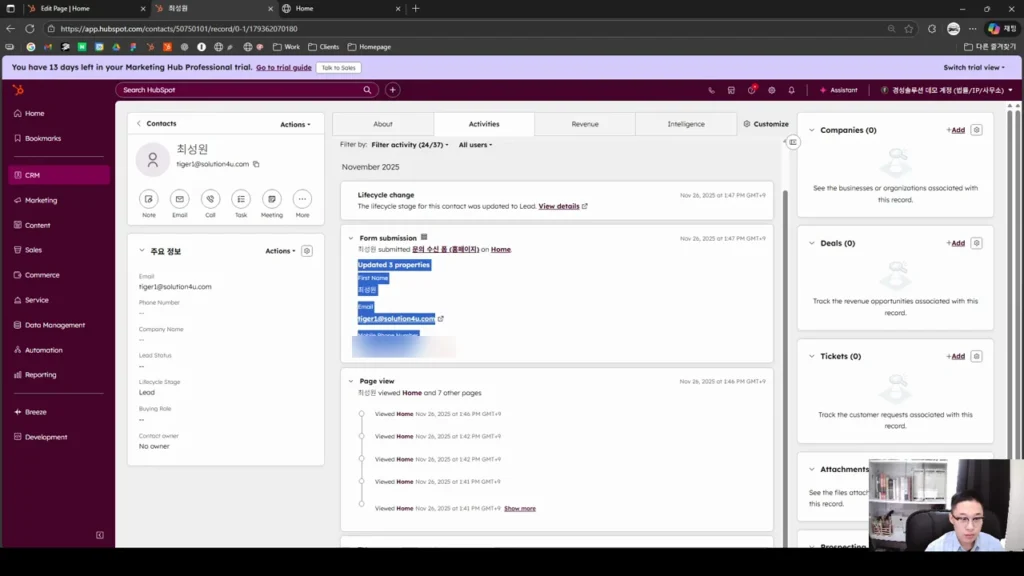Open 주요 정보 card Actions dropdown
Screen dimensions: 1024x576
tap(280, 251)
